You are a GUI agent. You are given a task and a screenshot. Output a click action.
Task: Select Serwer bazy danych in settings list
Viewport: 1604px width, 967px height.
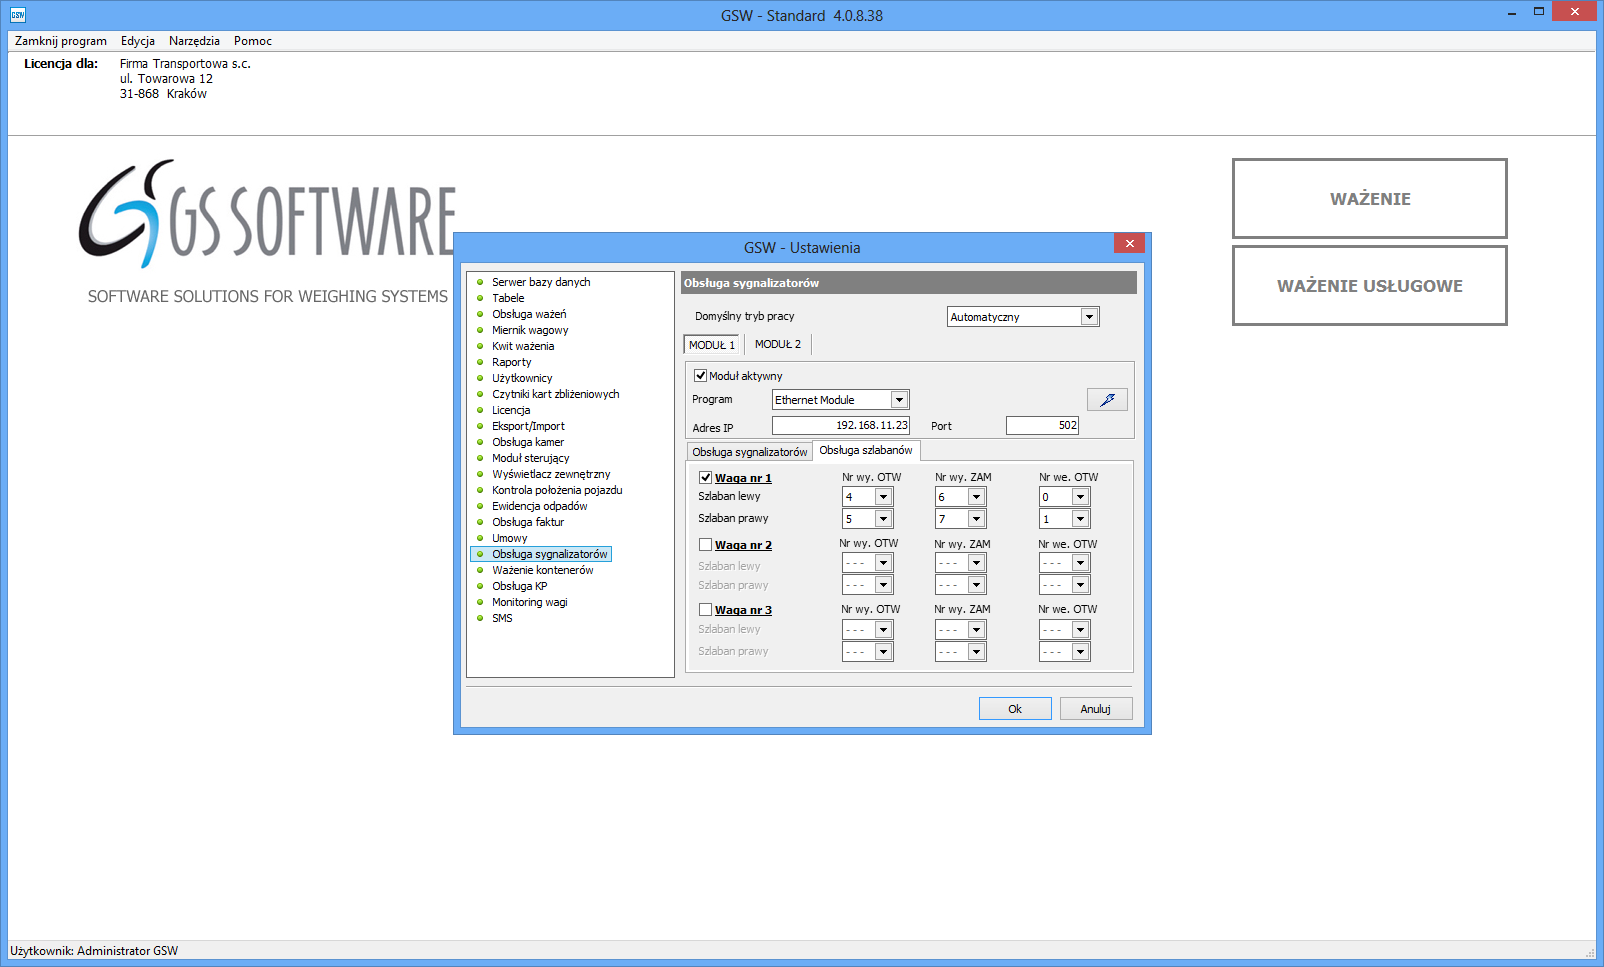[x=540, y=282]
